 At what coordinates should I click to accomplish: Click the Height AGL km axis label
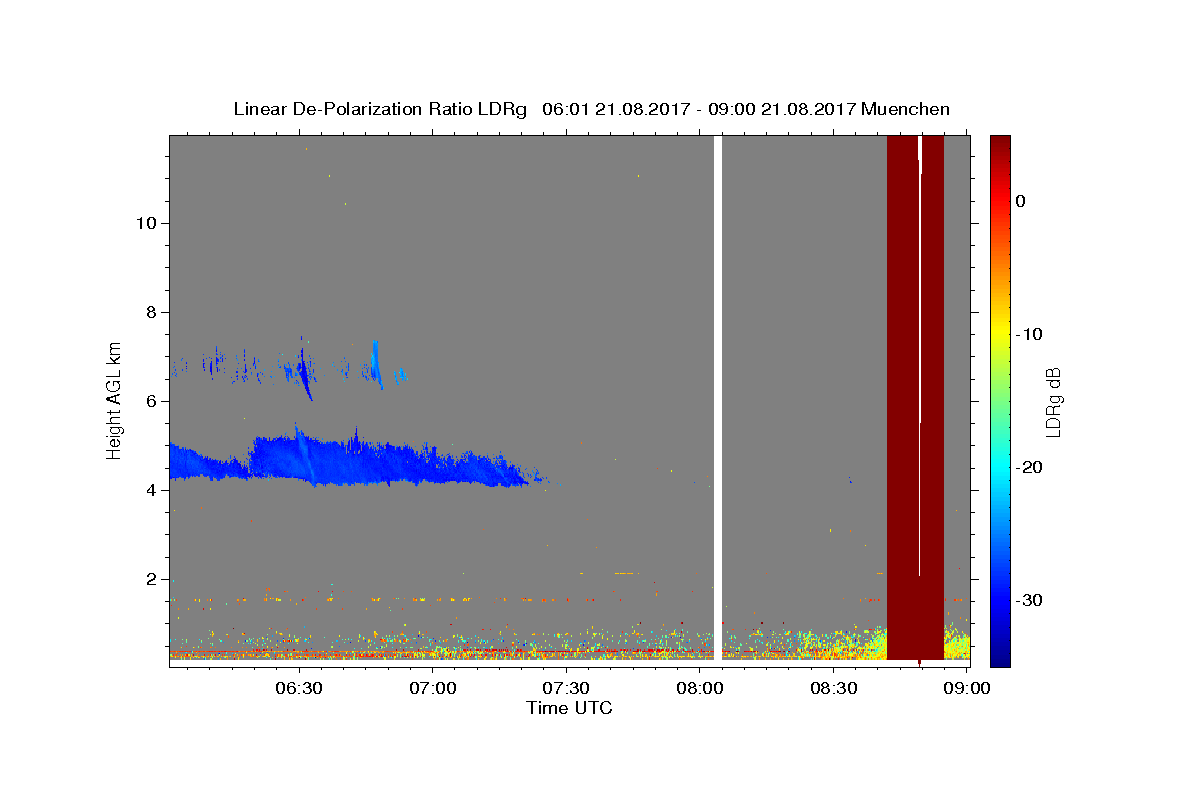(115, 399)
